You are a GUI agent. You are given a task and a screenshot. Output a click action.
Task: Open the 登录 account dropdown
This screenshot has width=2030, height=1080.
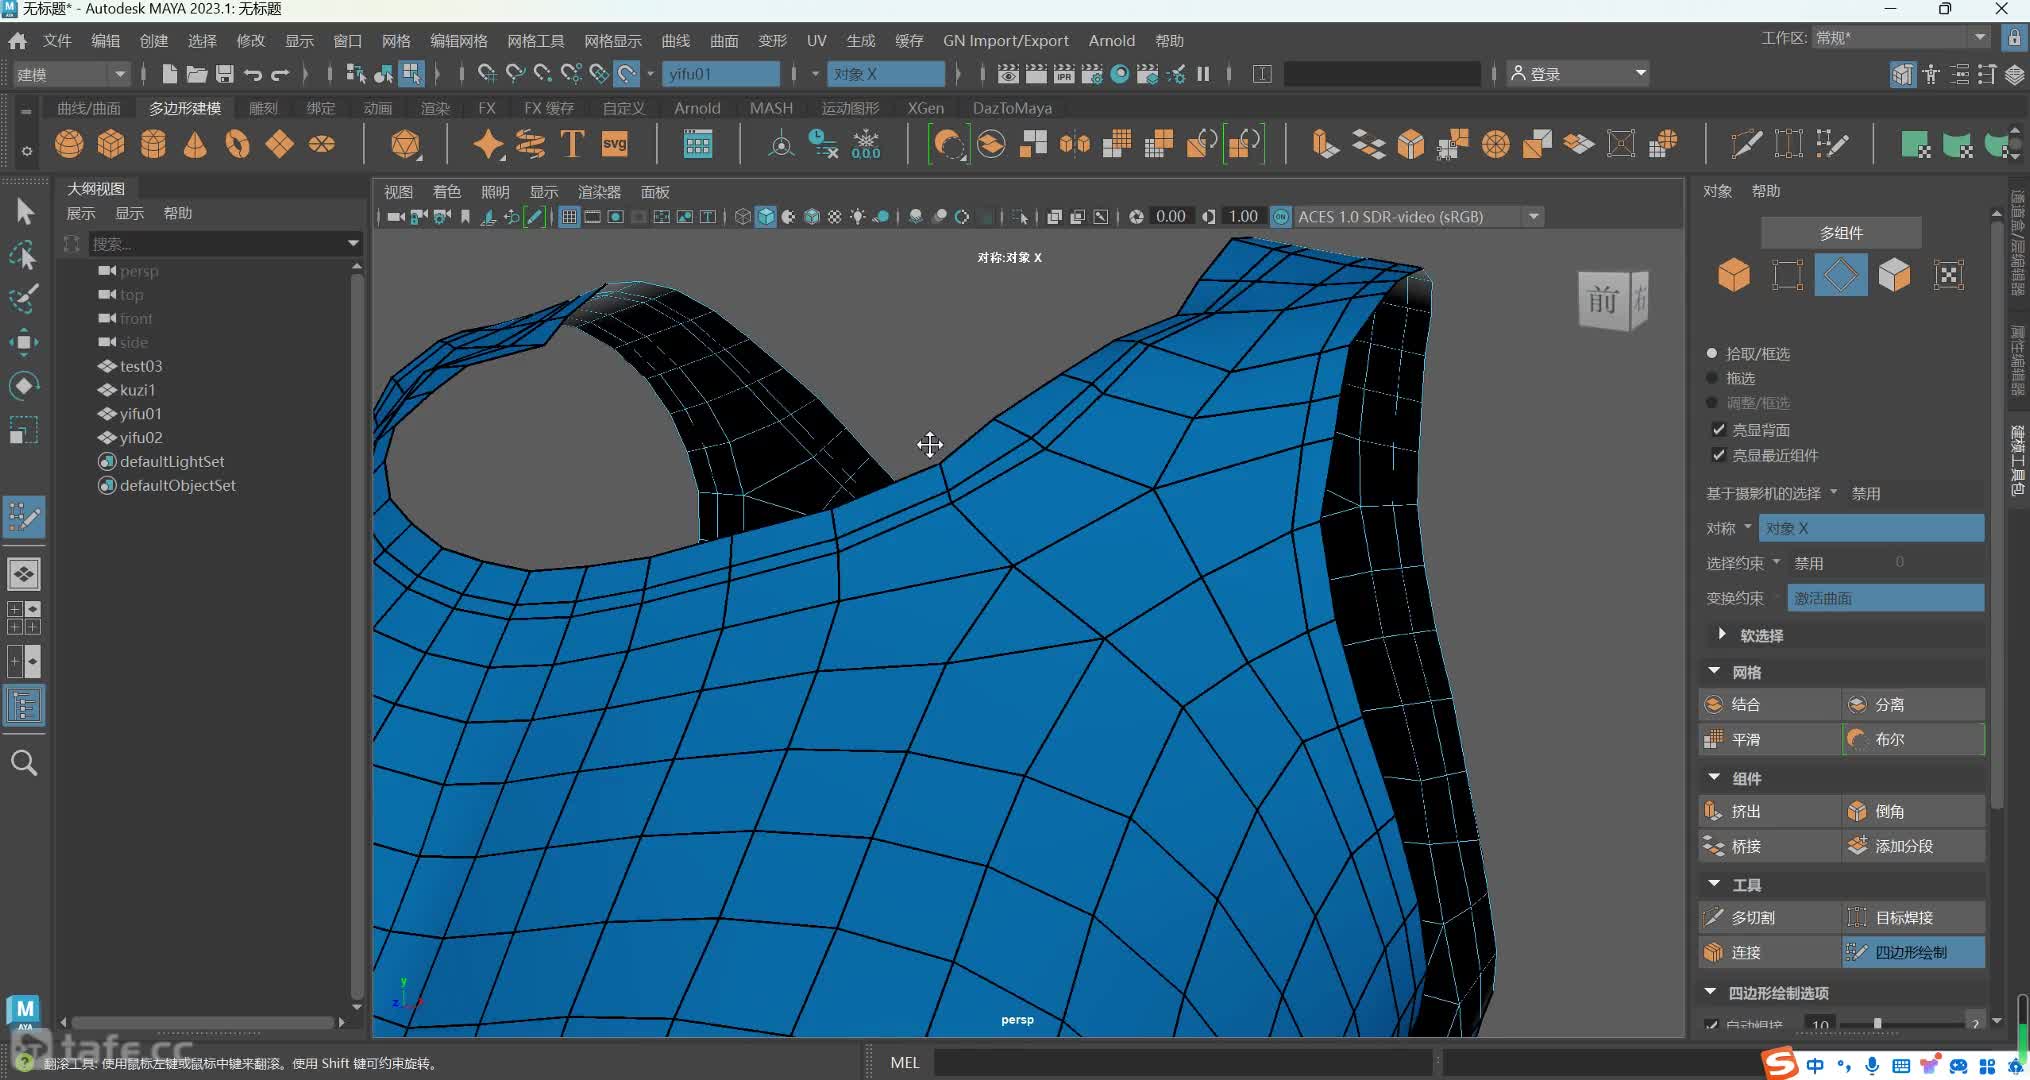pos(1578,74)
